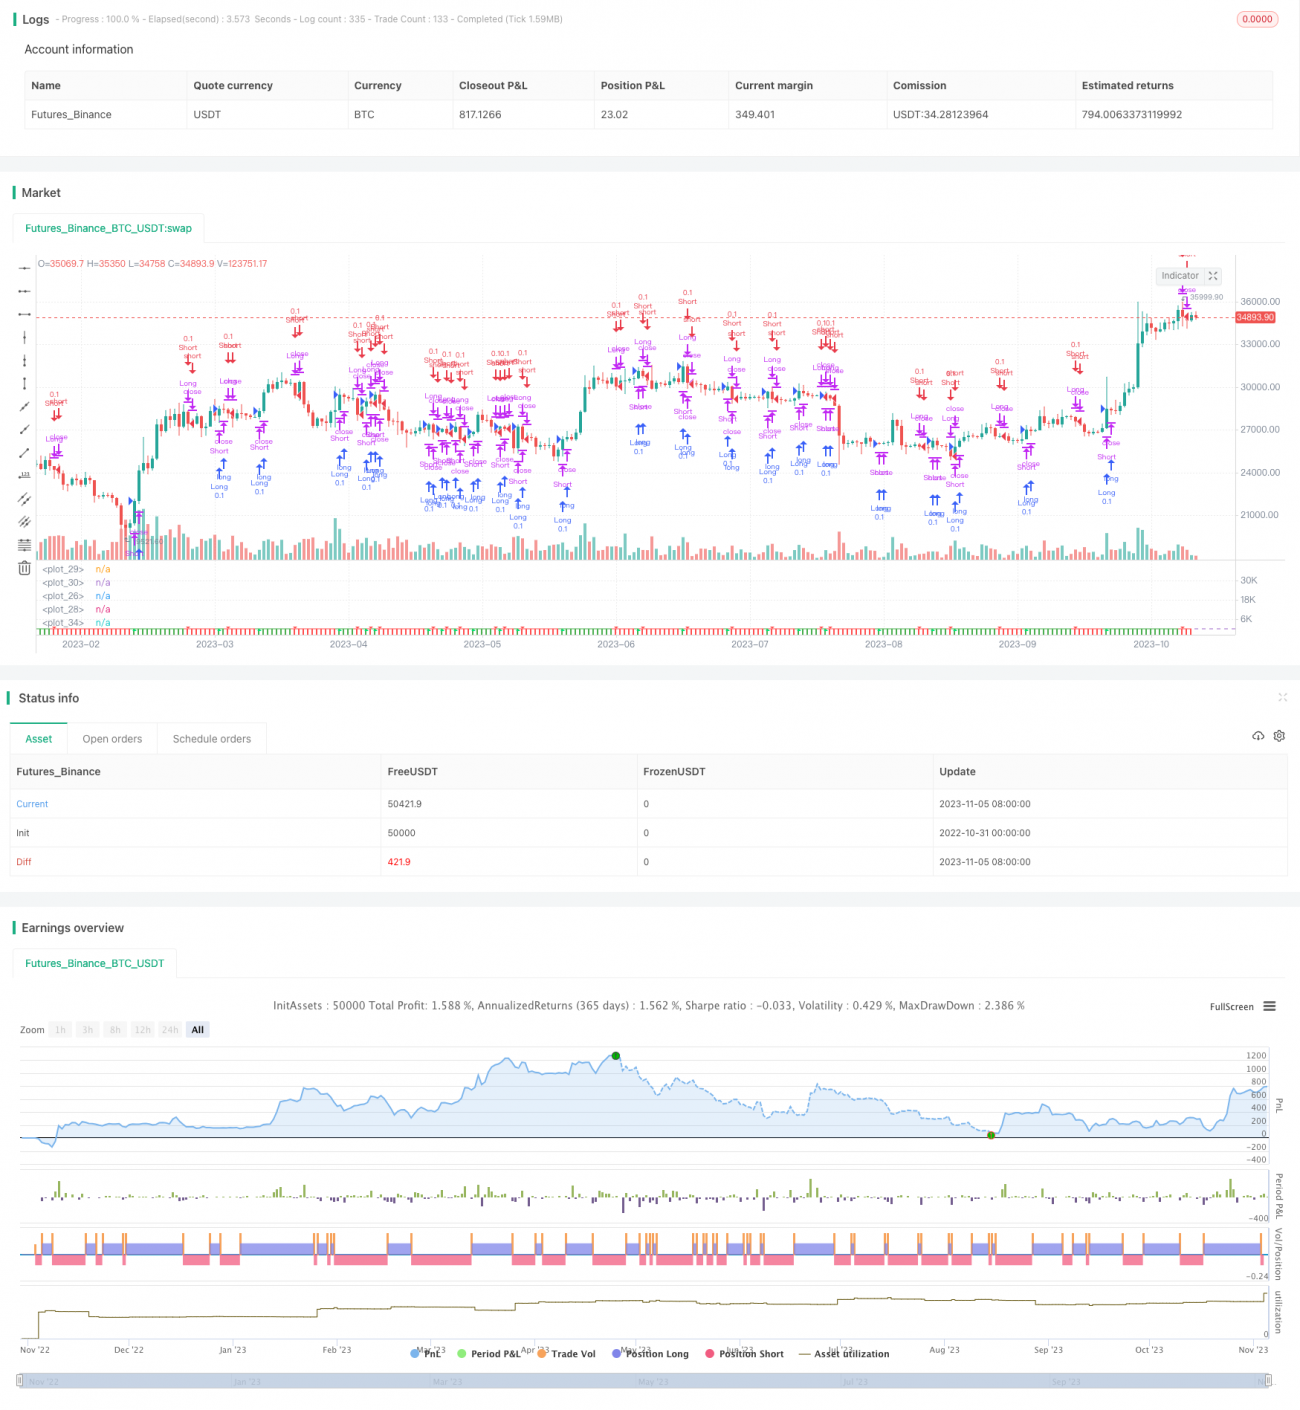Select the two-point horizontal line drawing tool
Image resolution: width=1300 pixels, height=1410 pixels.
pos(24,291)
